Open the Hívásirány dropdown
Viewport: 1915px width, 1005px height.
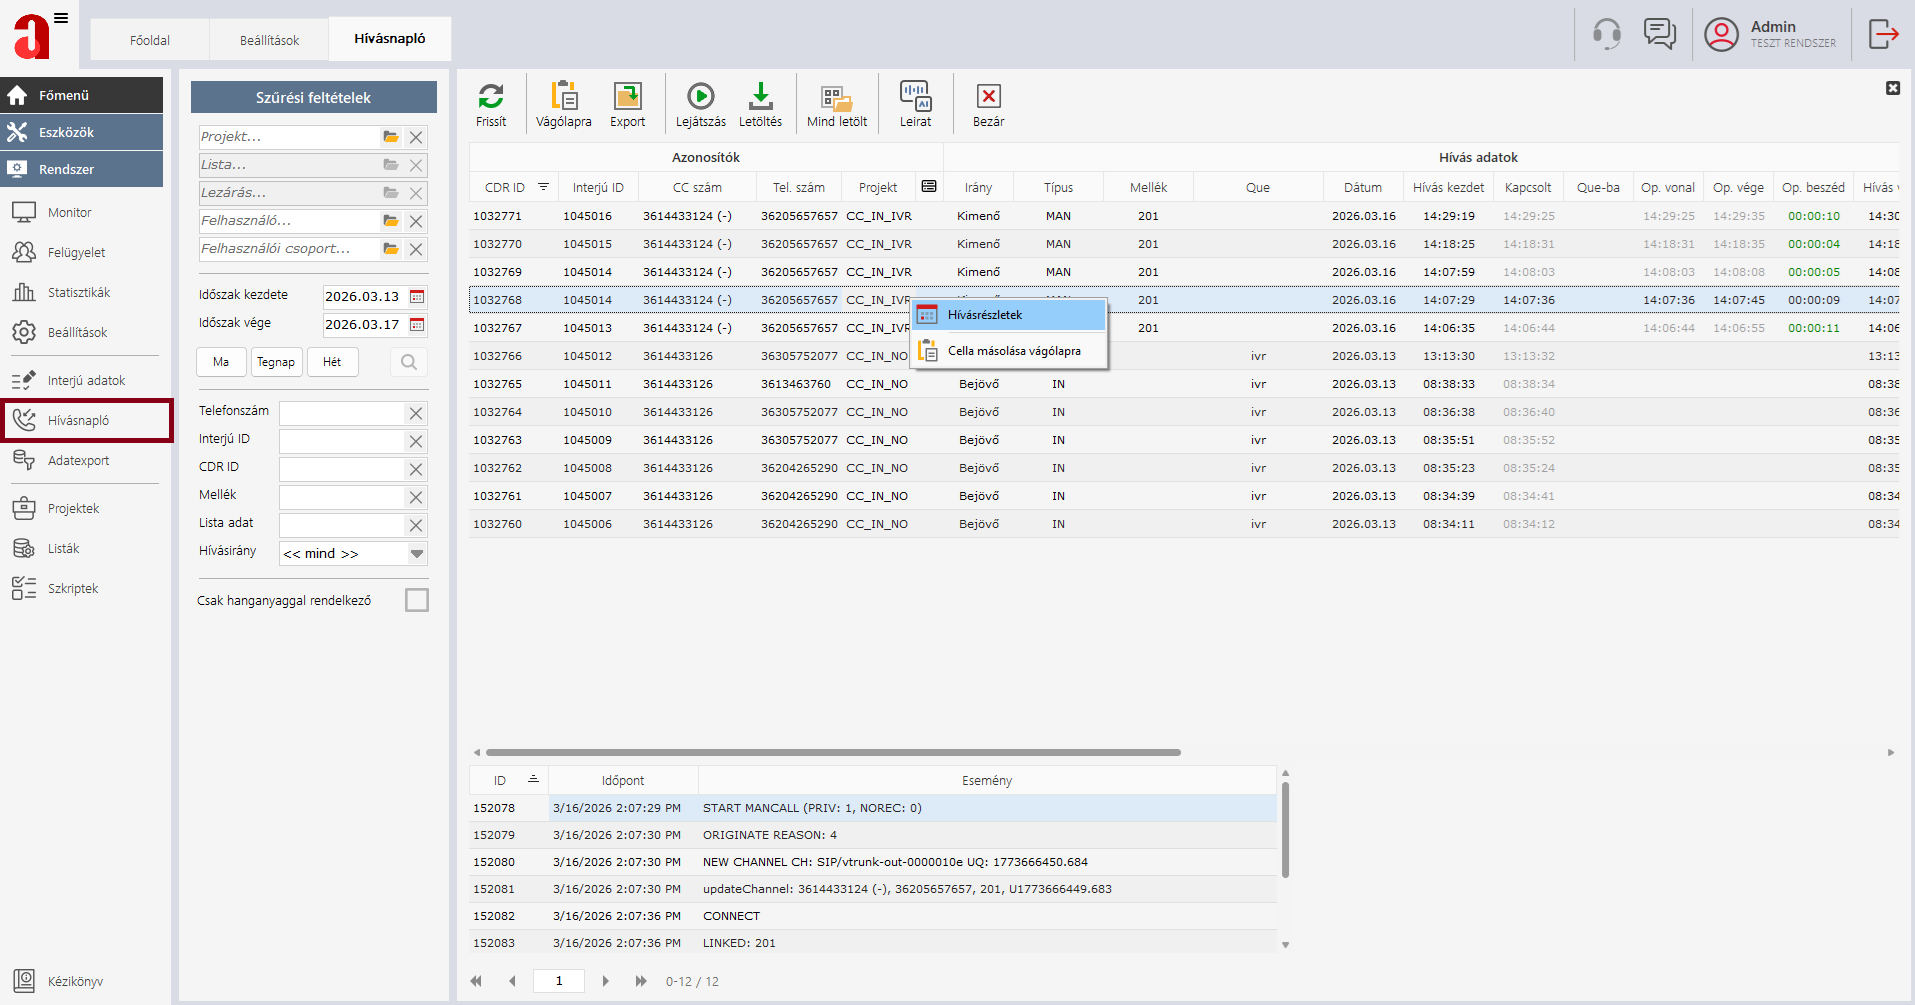pyautogui.click(x=417, y=554)
